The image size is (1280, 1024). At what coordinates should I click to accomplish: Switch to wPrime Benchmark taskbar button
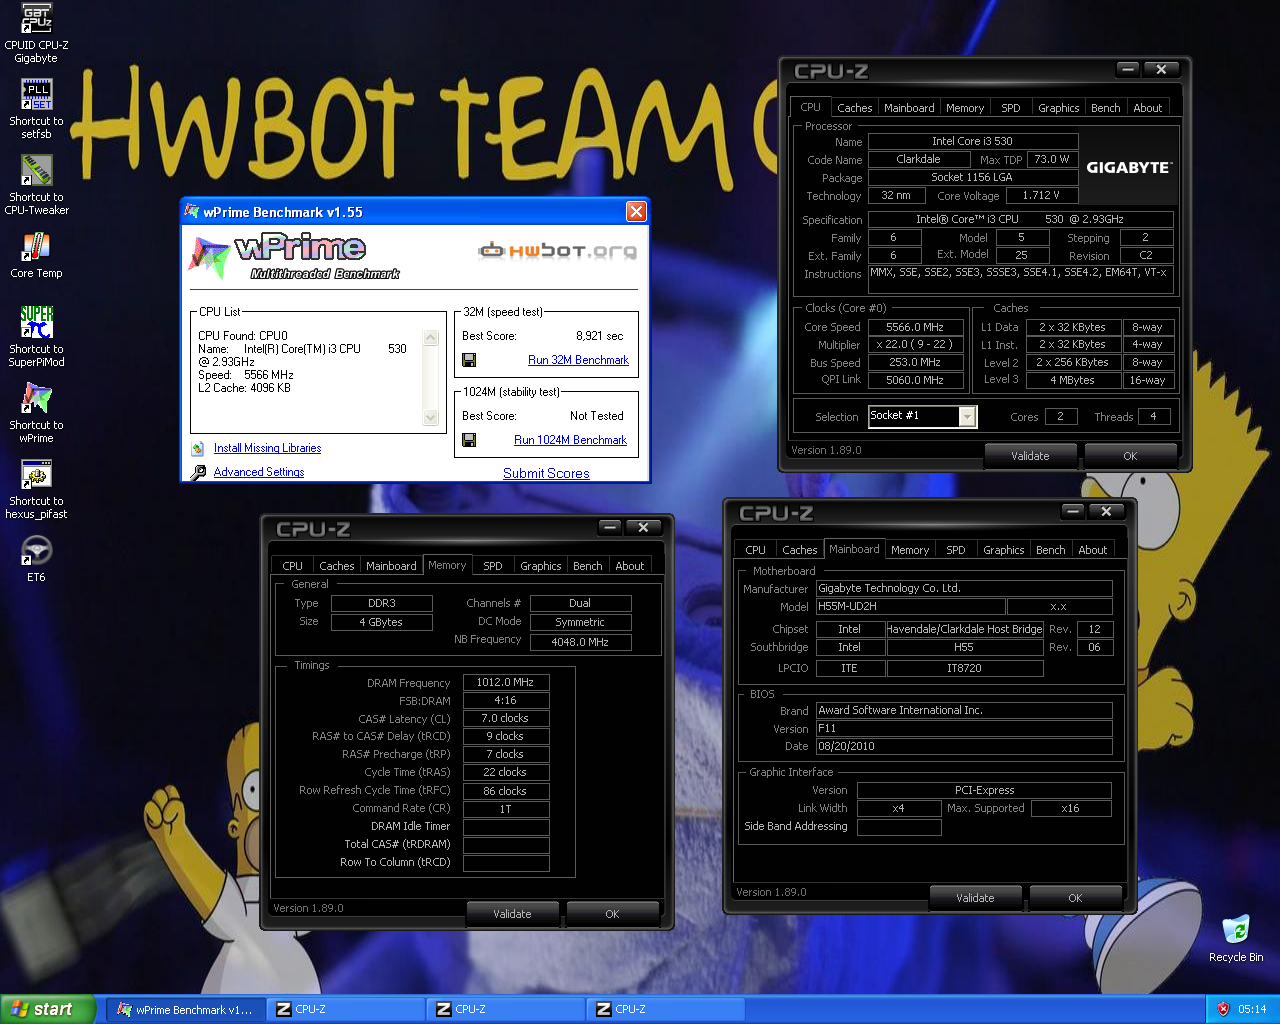[185, 1009]
